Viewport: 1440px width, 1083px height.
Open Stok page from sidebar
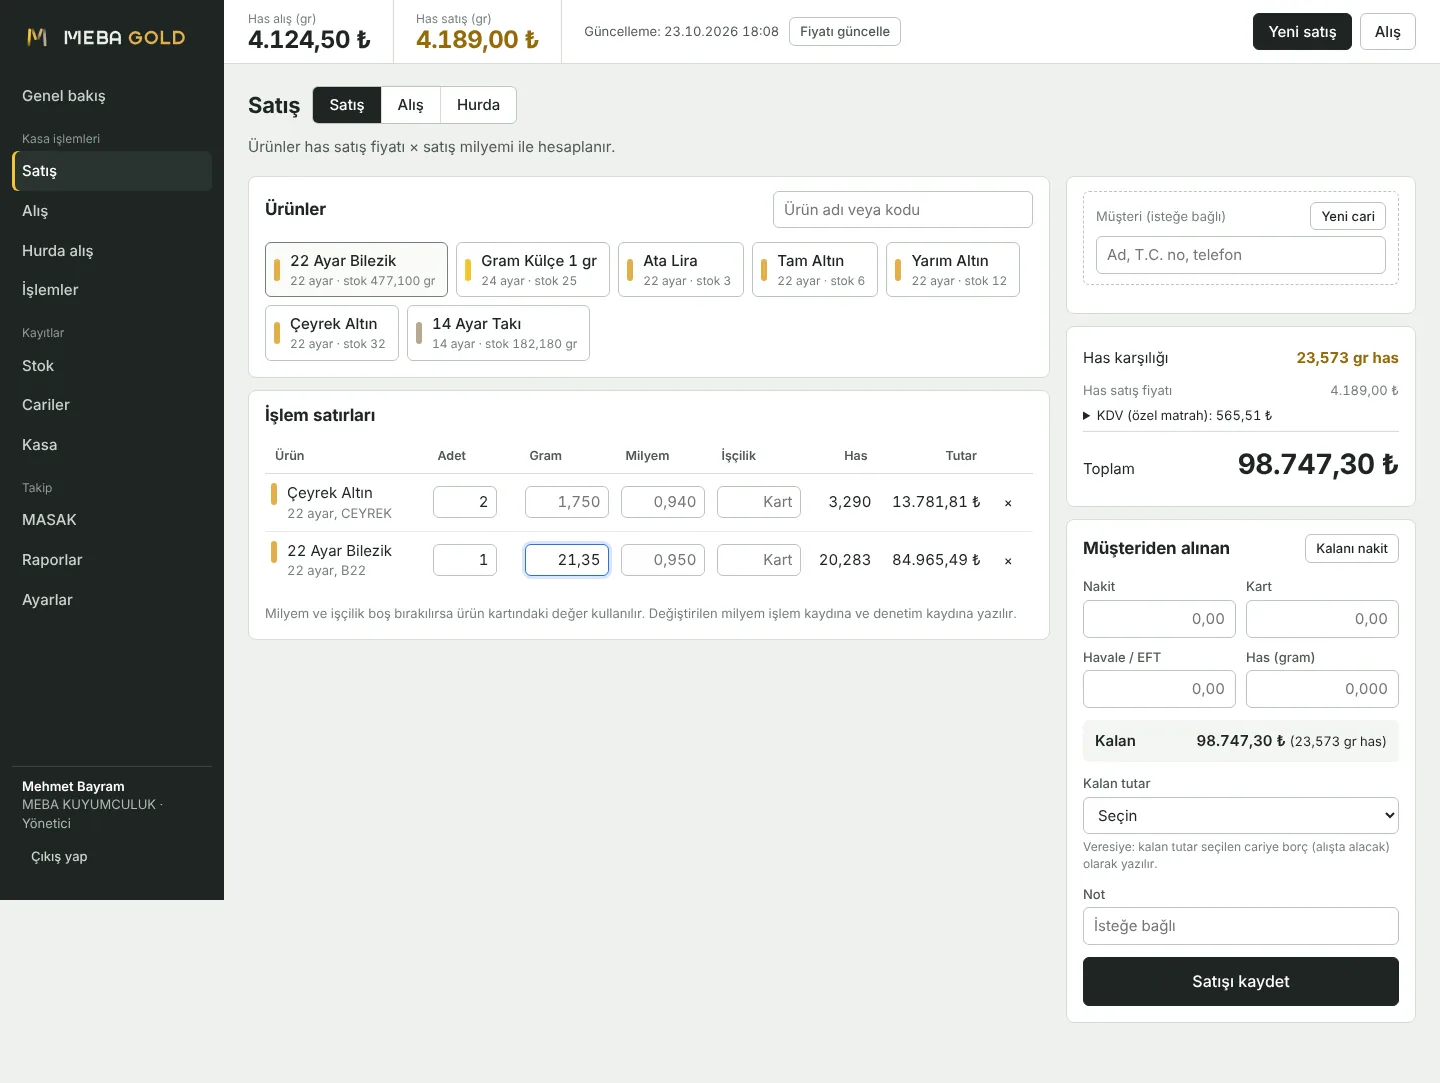[112, 366]
